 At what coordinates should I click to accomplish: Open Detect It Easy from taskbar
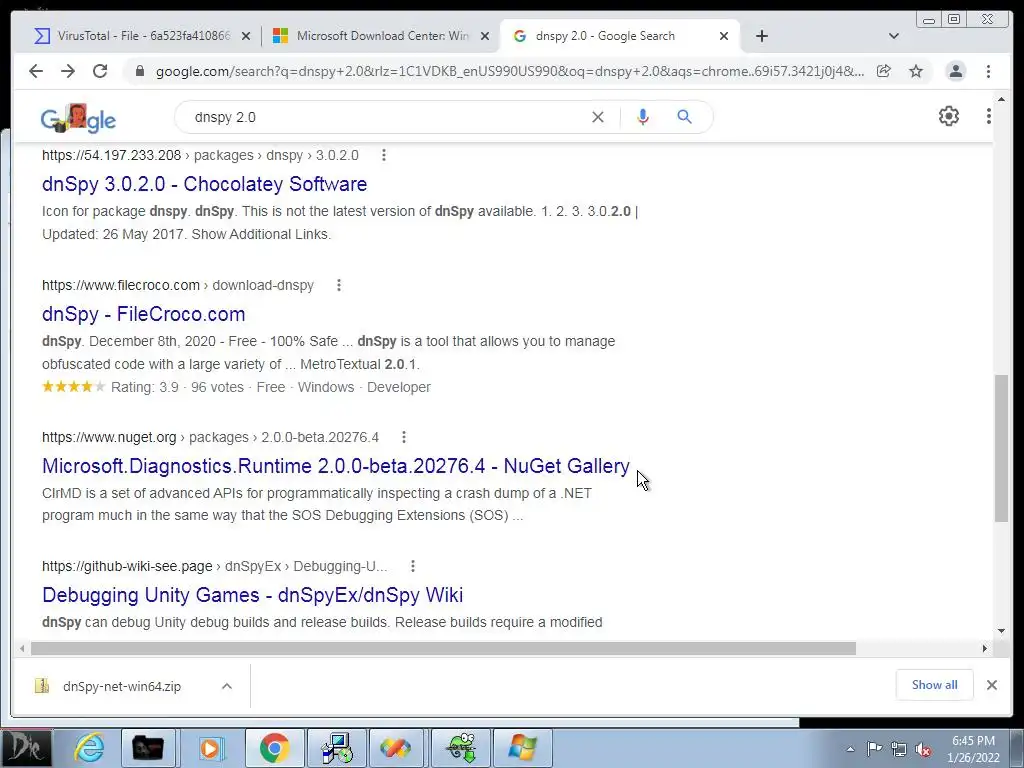25,748
